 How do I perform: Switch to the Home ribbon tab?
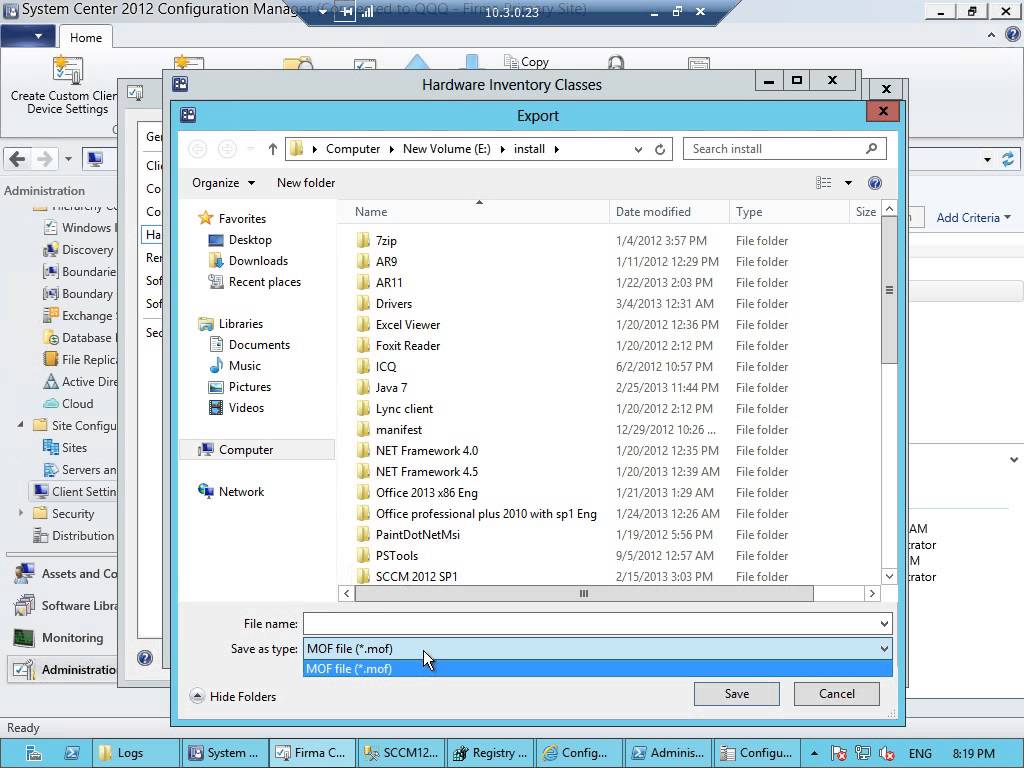(86, 37)
